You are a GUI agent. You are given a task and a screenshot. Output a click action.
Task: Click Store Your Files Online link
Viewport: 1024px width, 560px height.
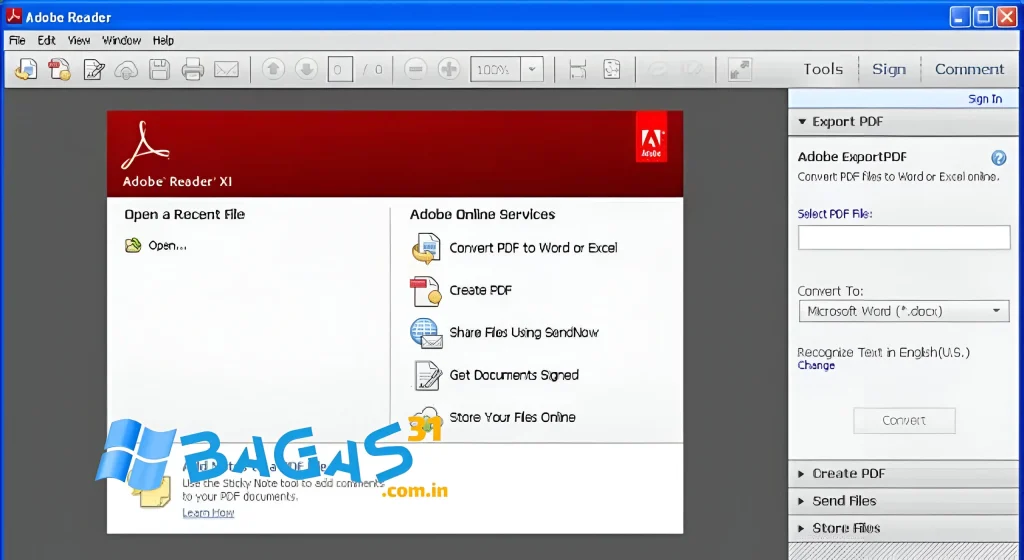[513, 418]
